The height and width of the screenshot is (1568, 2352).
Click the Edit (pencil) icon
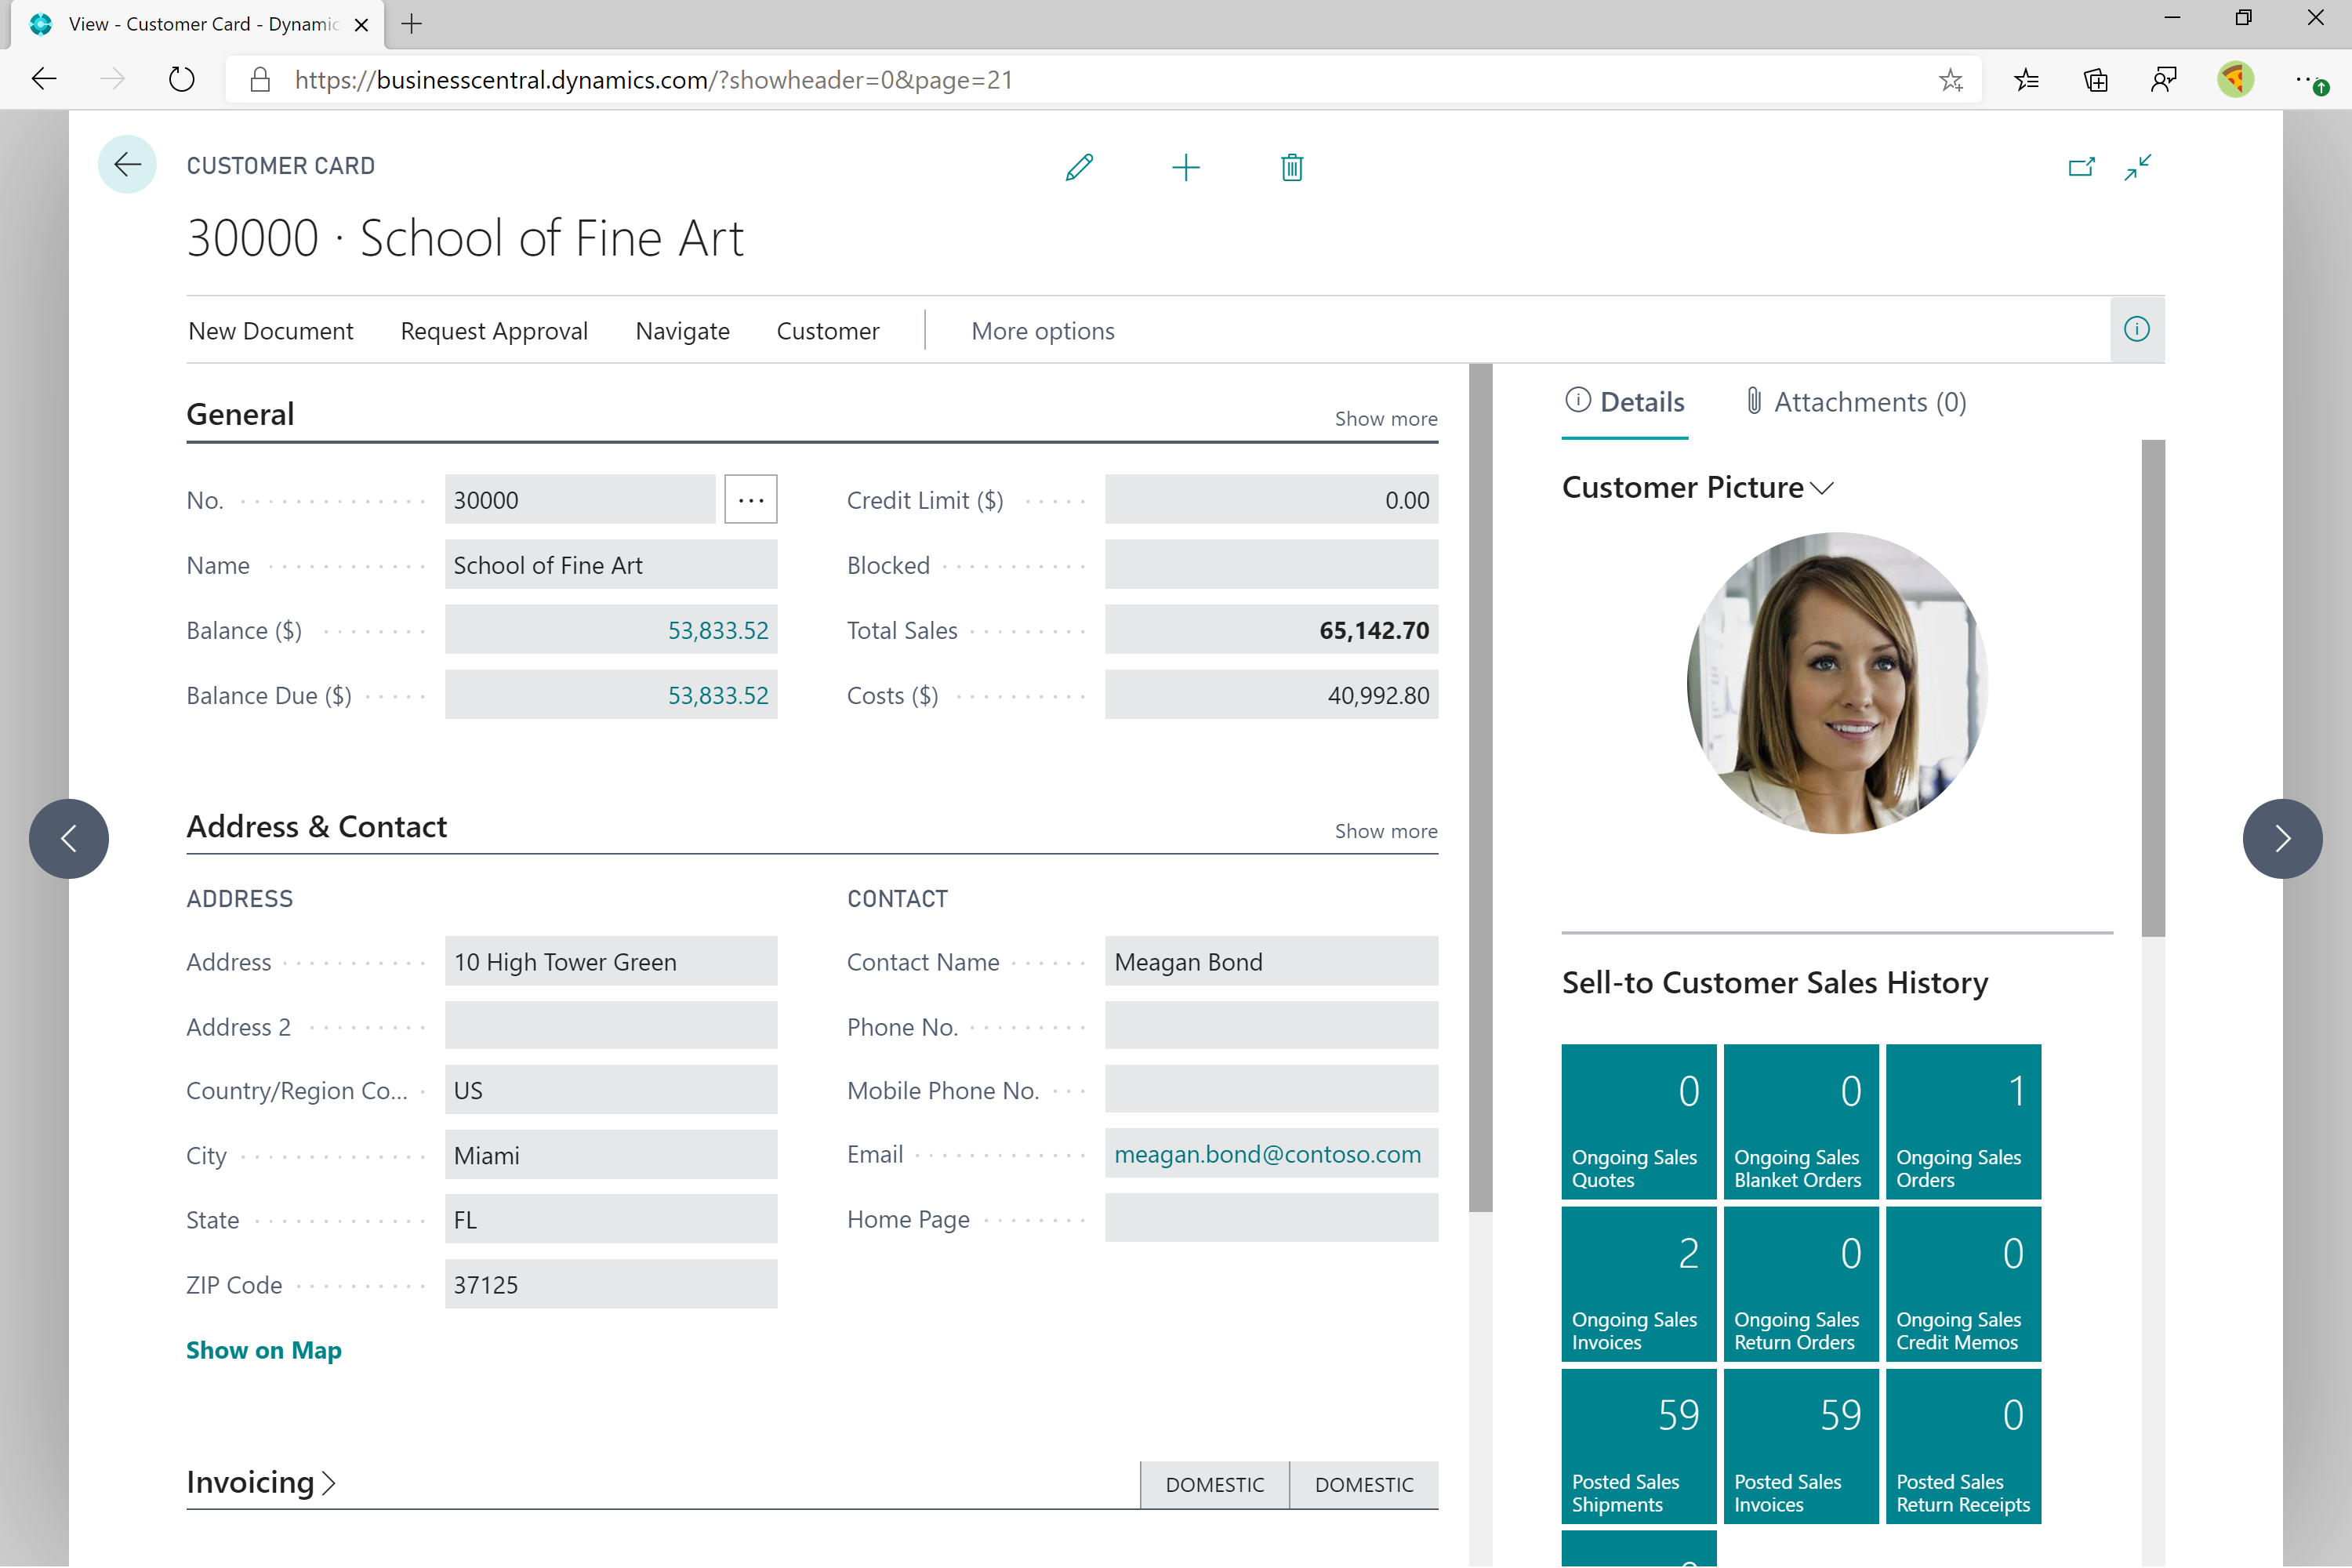tap(1080, 166)
